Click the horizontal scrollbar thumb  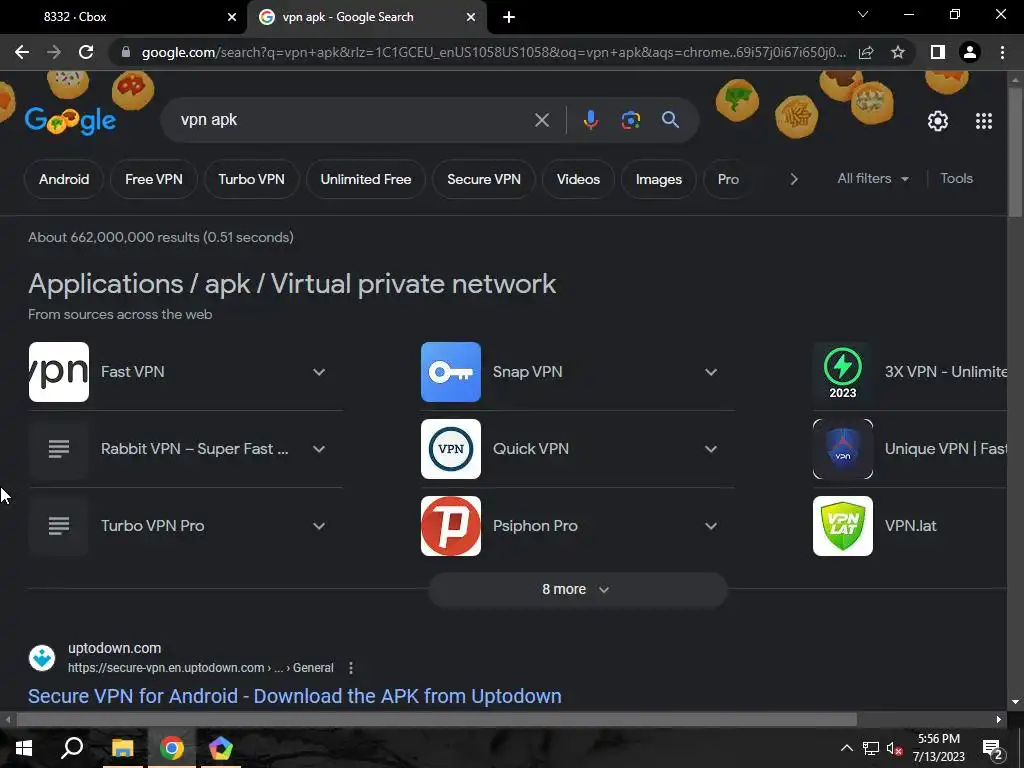[x=436, y=720]
